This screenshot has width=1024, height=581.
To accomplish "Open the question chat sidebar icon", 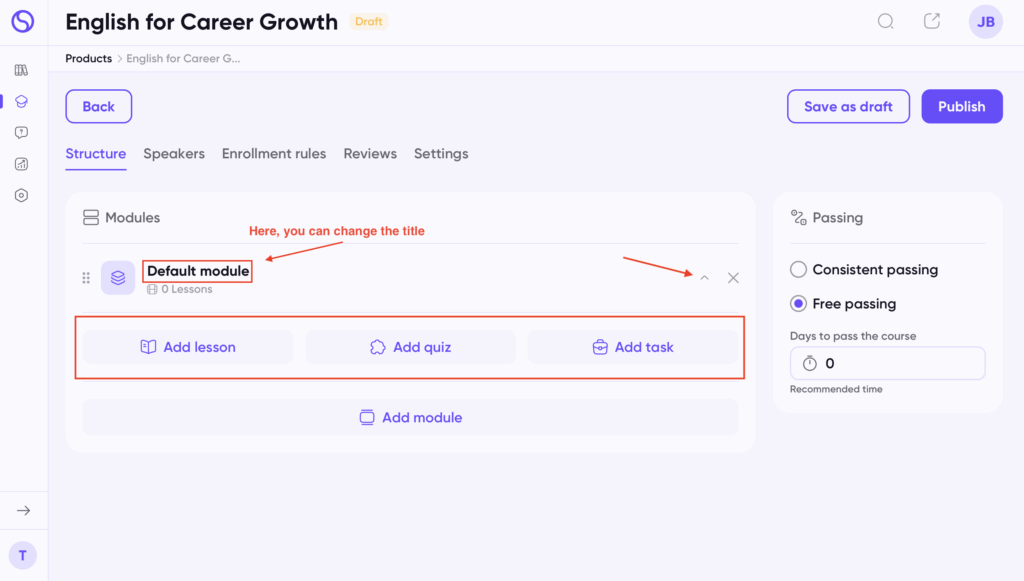I will tap(22, 133).
